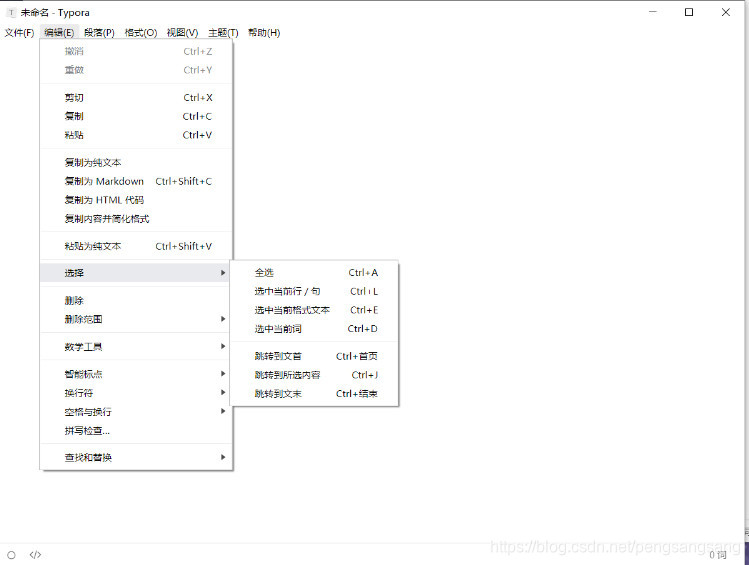Expand the 智能标点 submenu
The height and width of the screenshot is (565, 749).
click(137, 374)
